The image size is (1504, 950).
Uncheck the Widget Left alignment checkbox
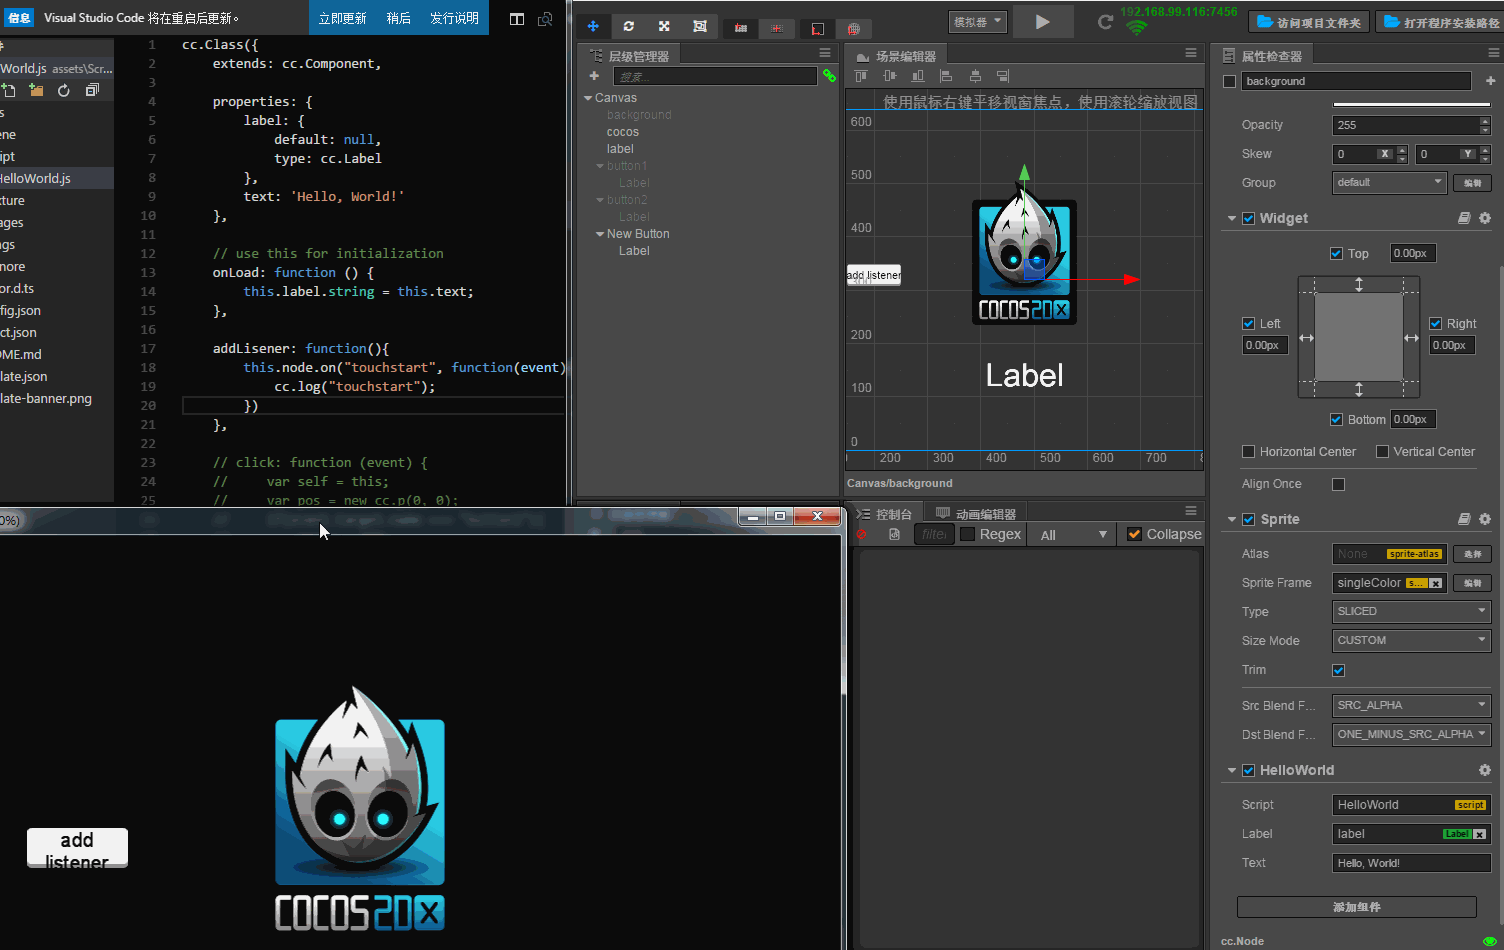pyautogui.click(x=1248, y=323)
